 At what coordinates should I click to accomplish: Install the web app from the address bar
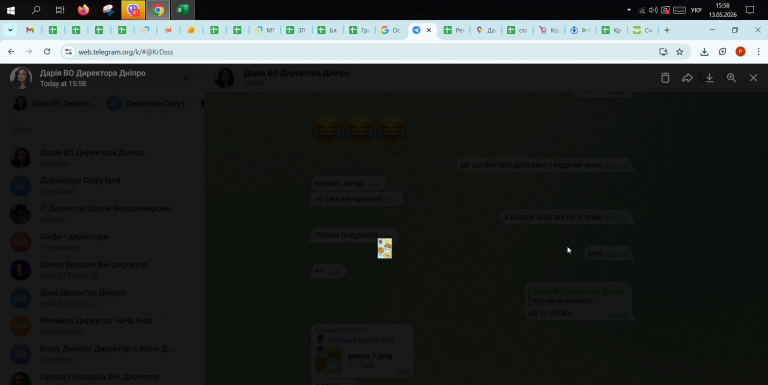(663, 51)
